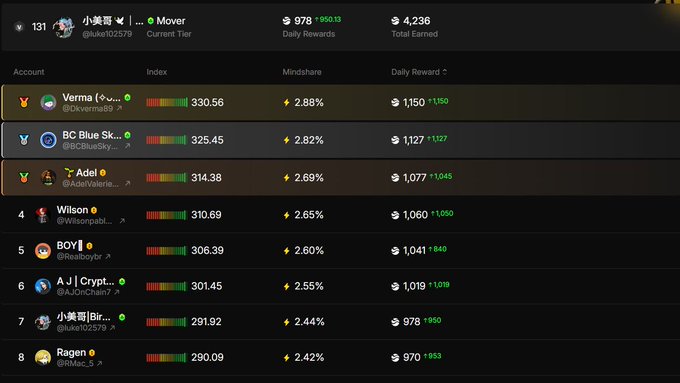680x383 pixels.
Task: Sort by Daily Reward column arrows
Action: [445, 72]
